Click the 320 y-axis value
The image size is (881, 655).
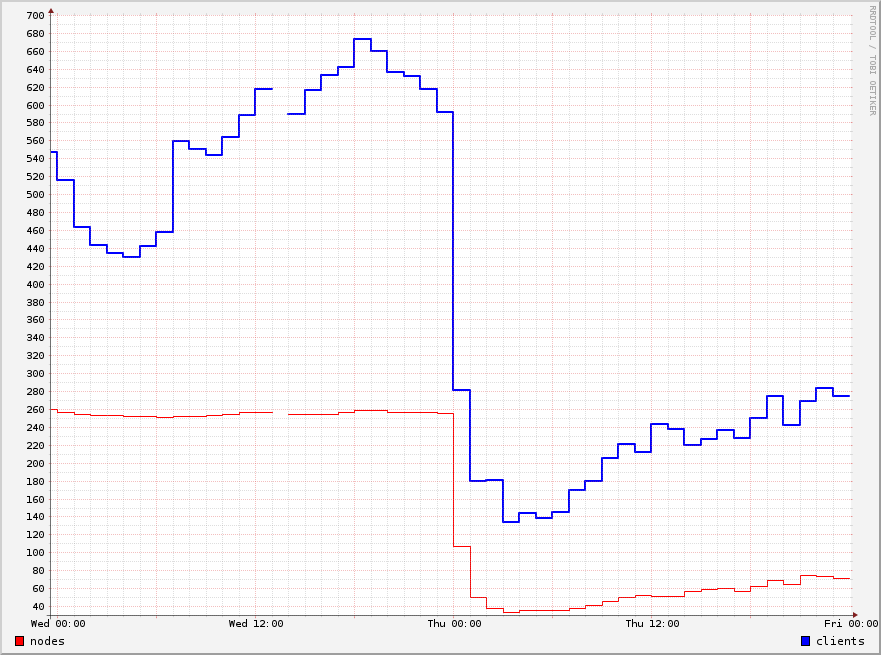(35, 356)
